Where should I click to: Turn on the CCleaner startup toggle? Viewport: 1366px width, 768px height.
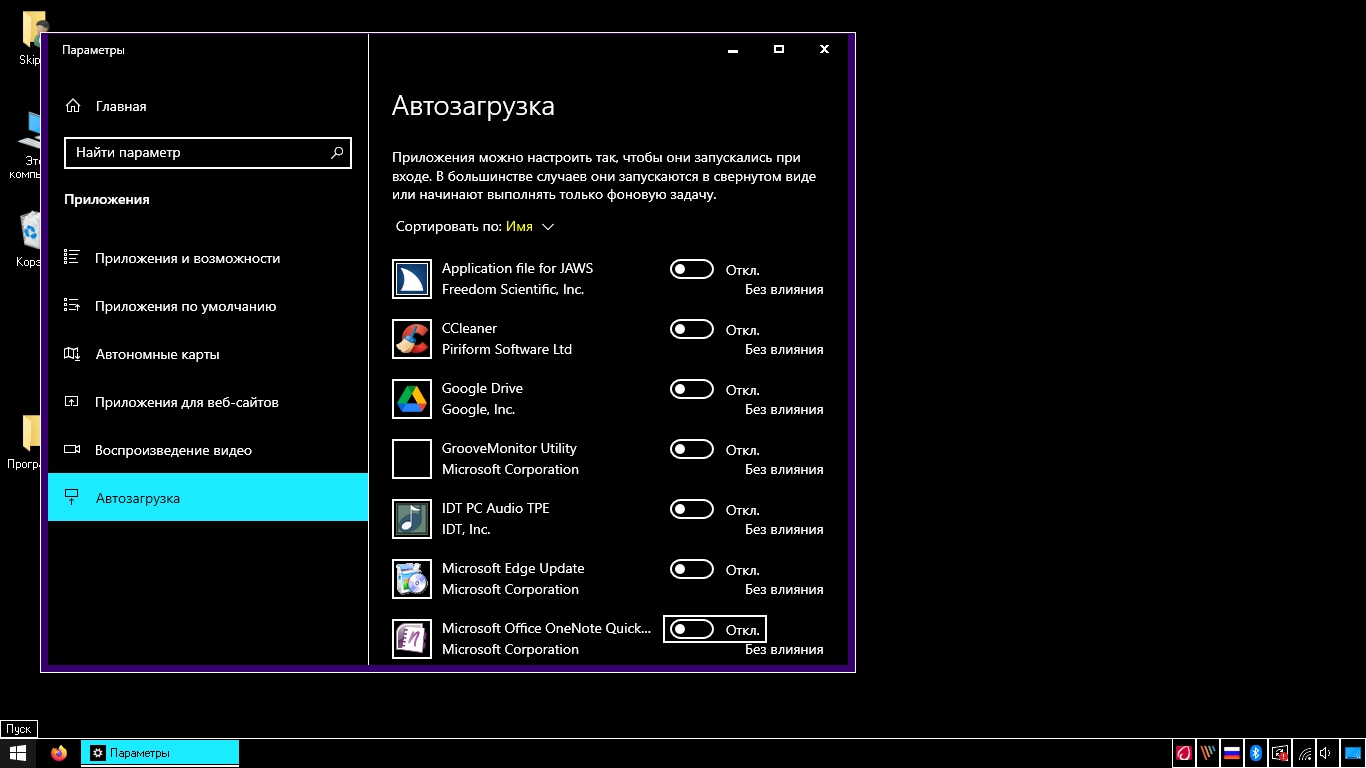[x=692, y=329]
